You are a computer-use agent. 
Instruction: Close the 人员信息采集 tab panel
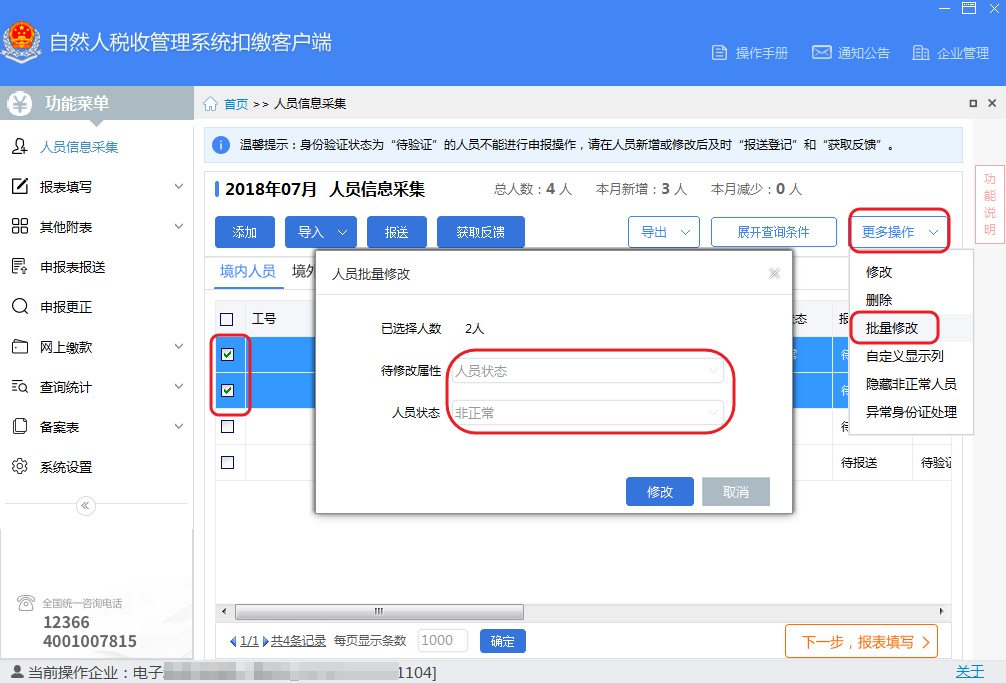click(992, 103)
